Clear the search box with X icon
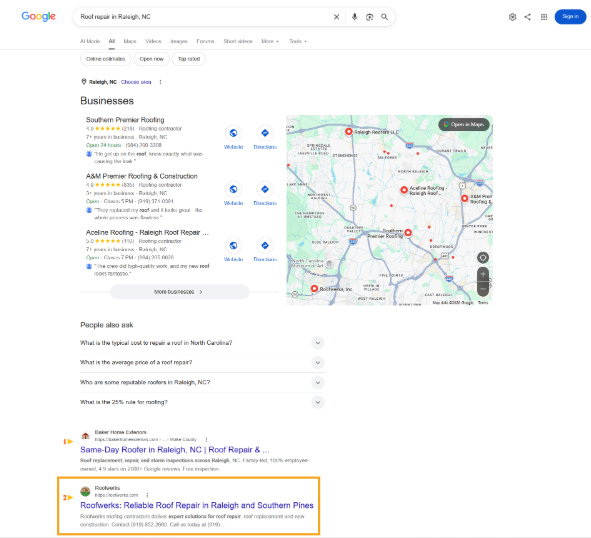Image resolution: width=591 pixels, height=538 pixels. pos(336,17)
